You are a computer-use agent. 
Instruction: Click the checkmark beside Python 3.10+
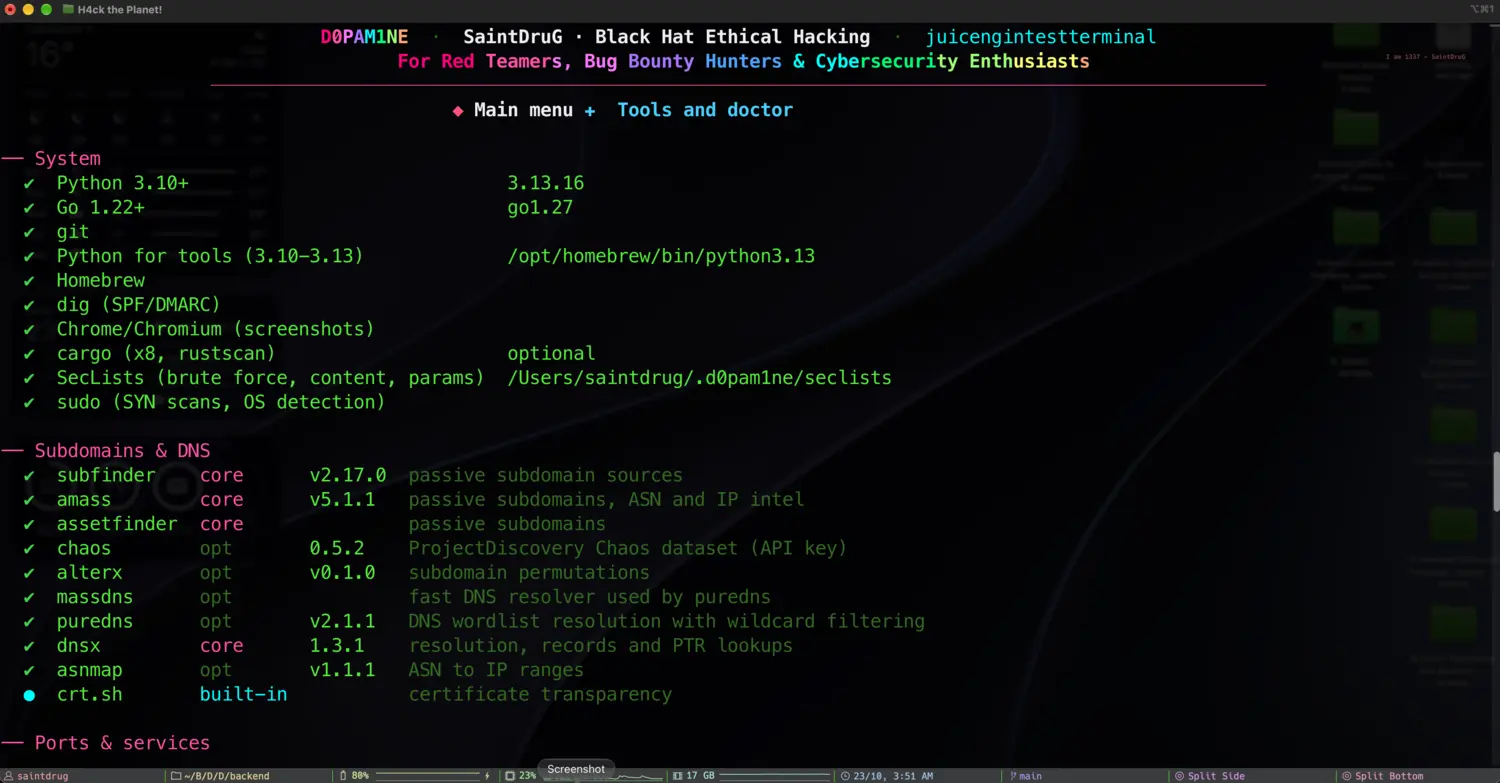29,184
